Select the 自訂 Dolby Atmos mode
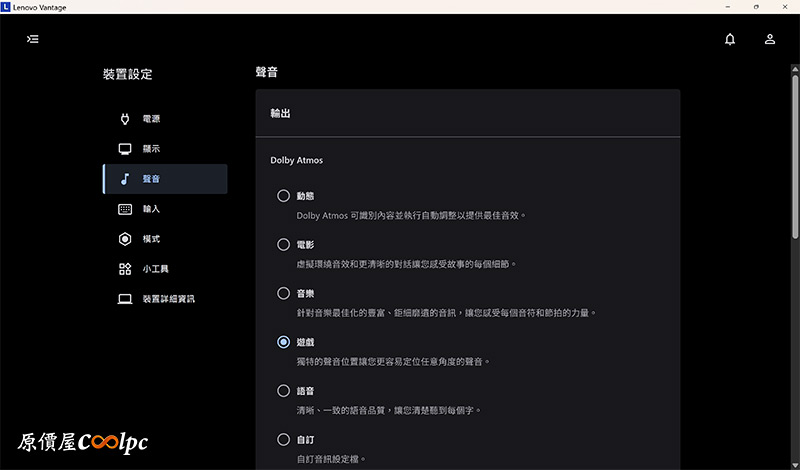Screen dimensions: 800x470 click(283, 439)
